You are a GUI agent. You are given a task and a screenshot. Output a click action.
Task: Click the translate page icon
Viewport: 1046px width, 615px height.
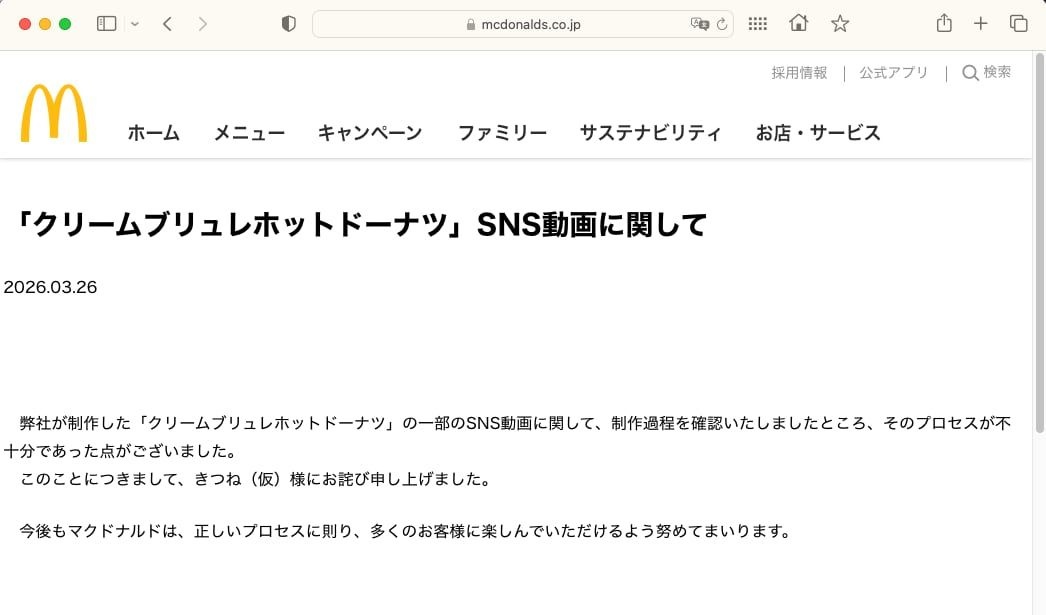699,24
